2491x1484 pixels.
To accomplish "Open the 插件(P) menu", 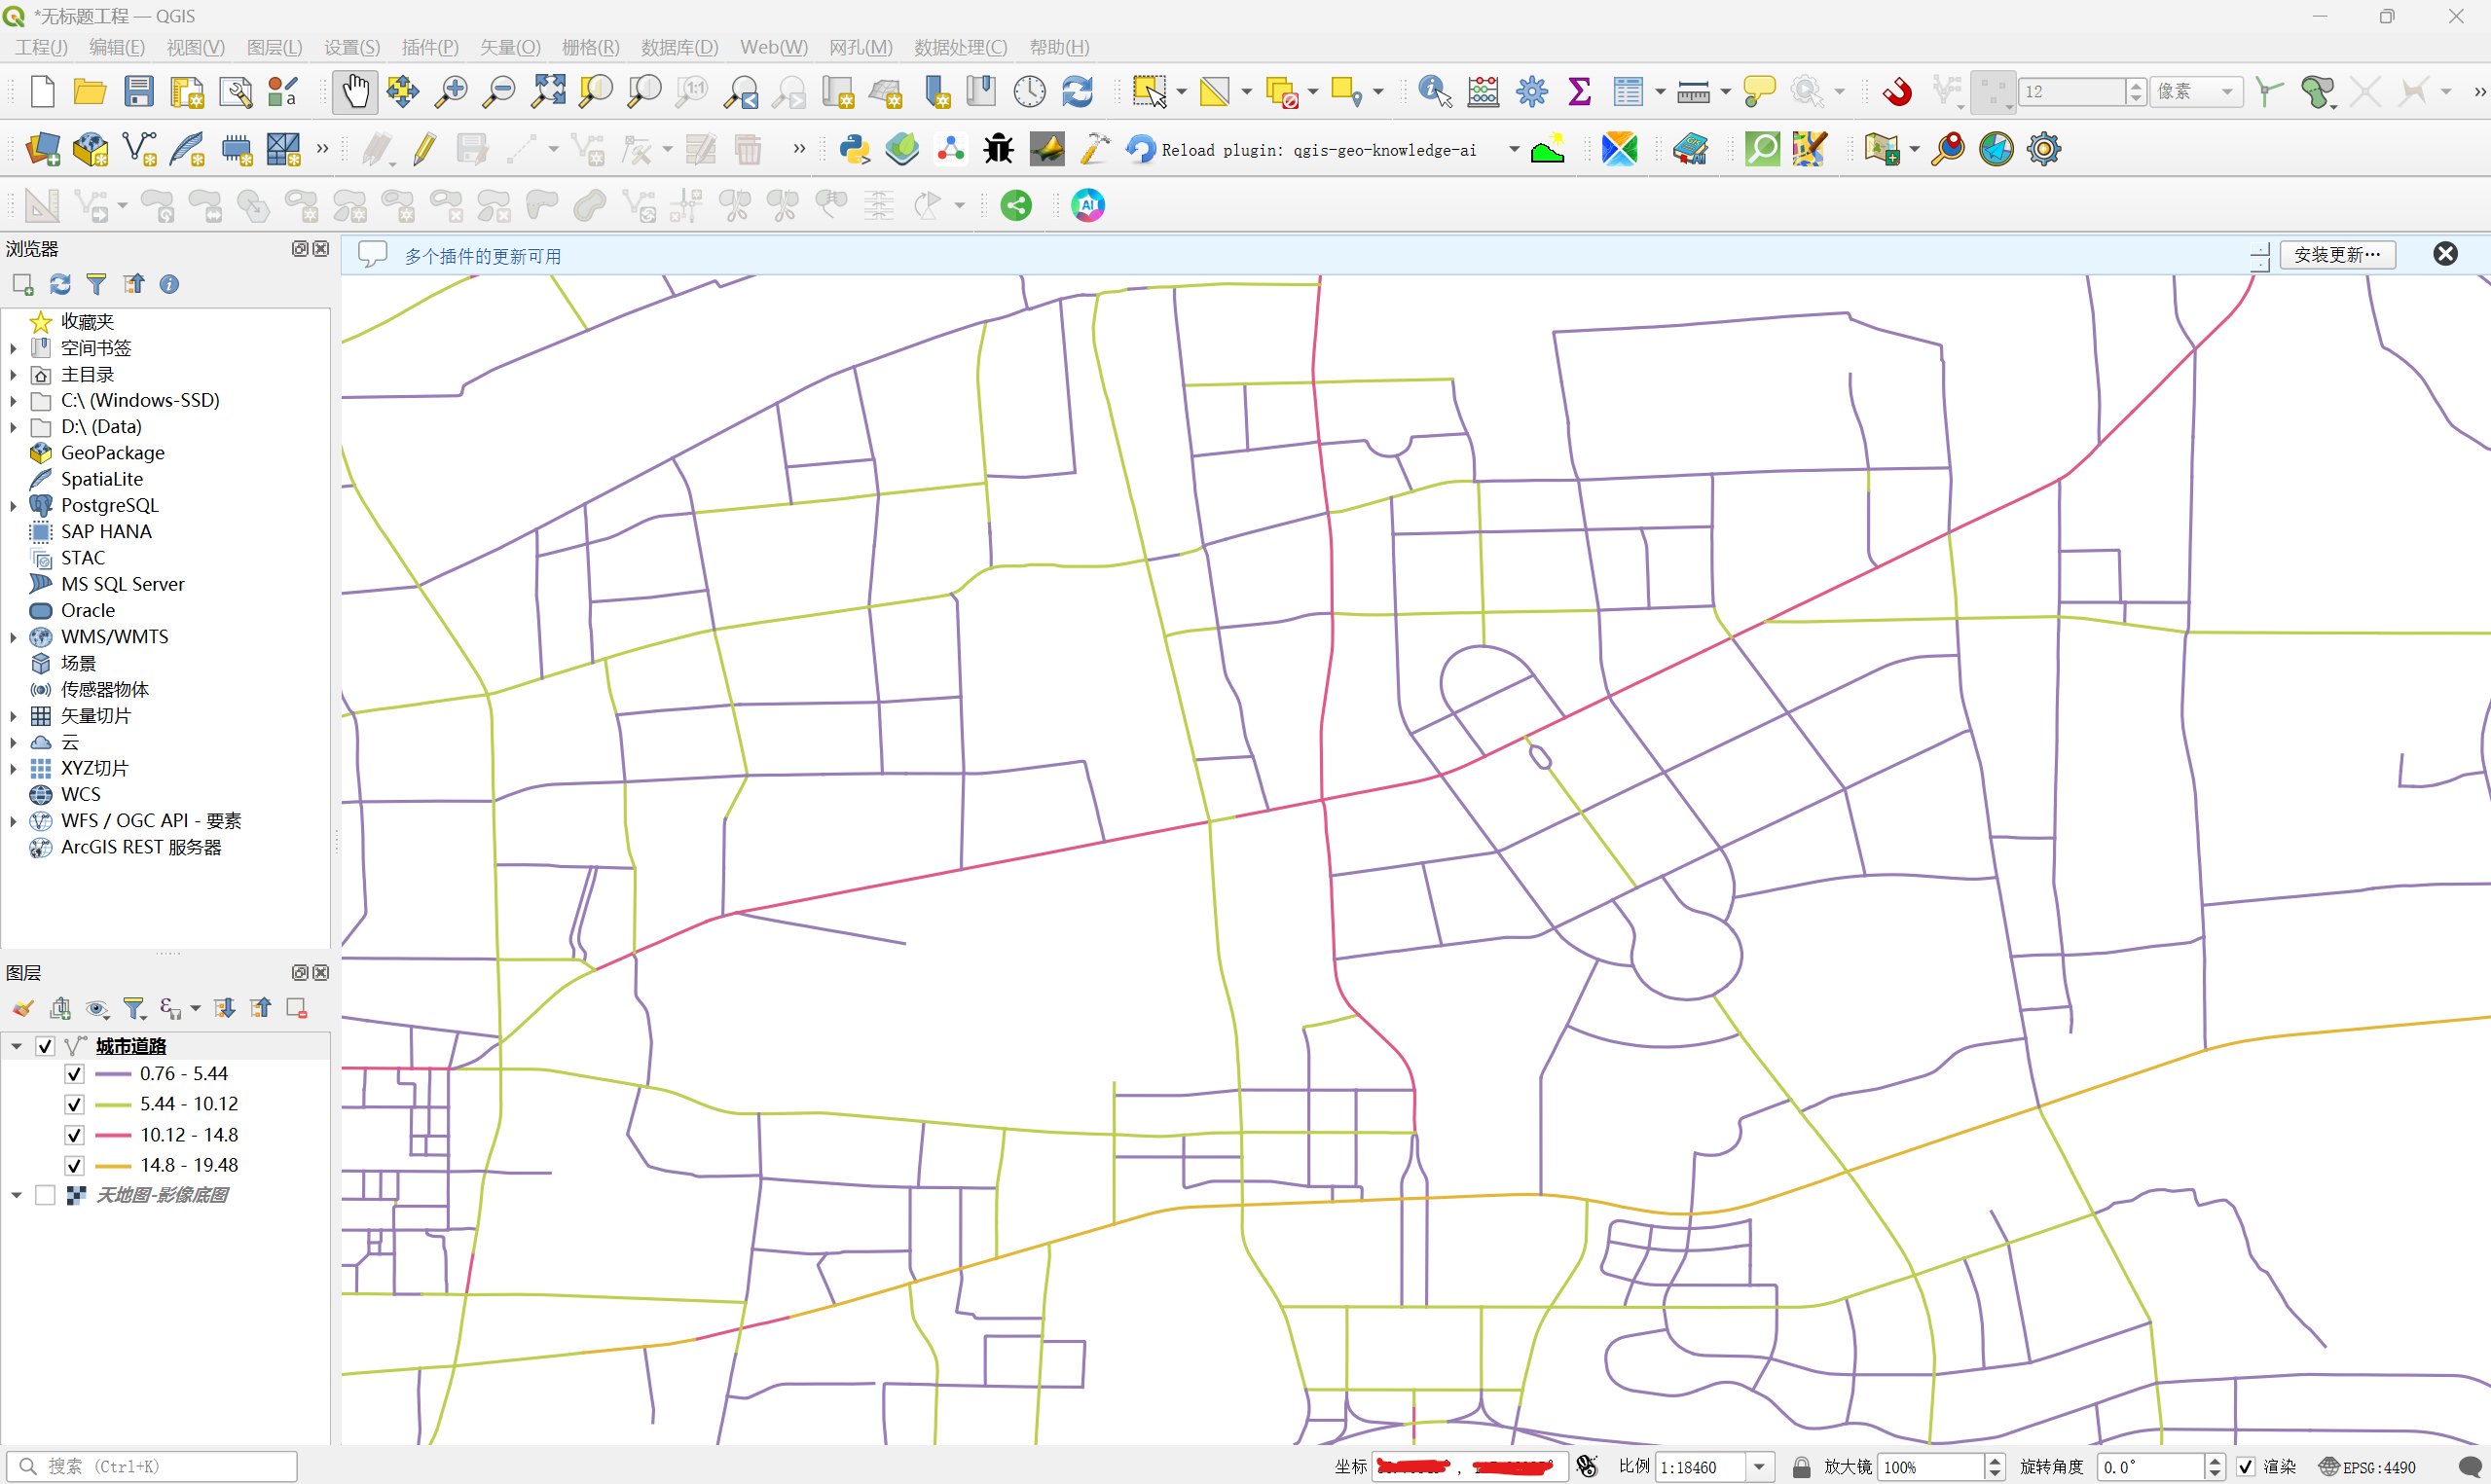I will coord(429,47).
